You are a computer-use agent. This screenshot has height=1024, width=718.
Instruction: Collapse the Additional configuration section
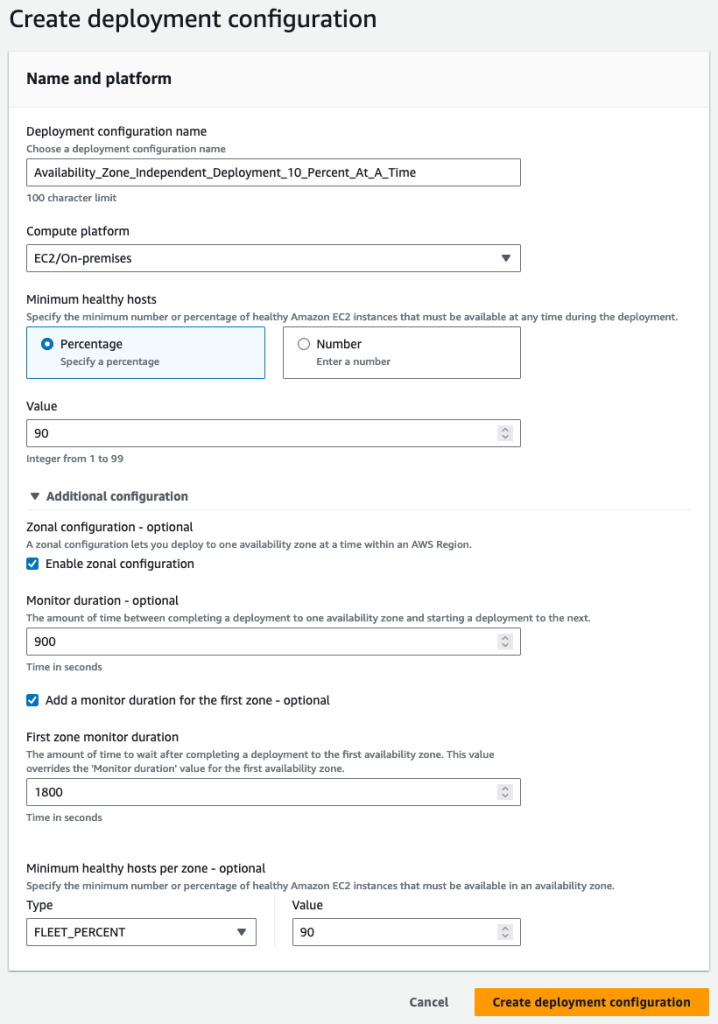pos(110,496)
